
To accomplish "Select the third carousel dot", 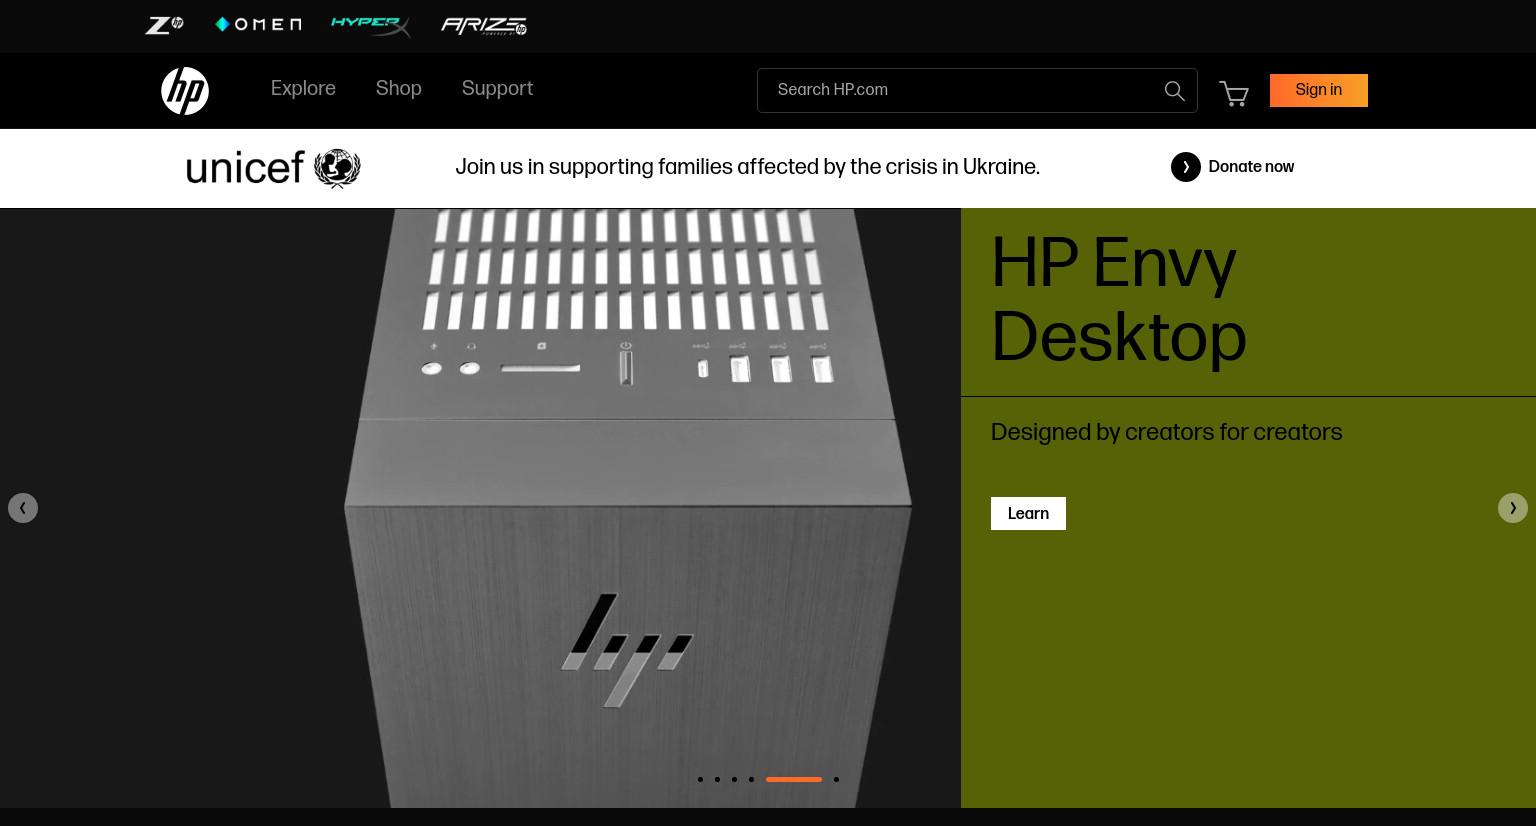I will pyautogui.click(x=734, y=779).
